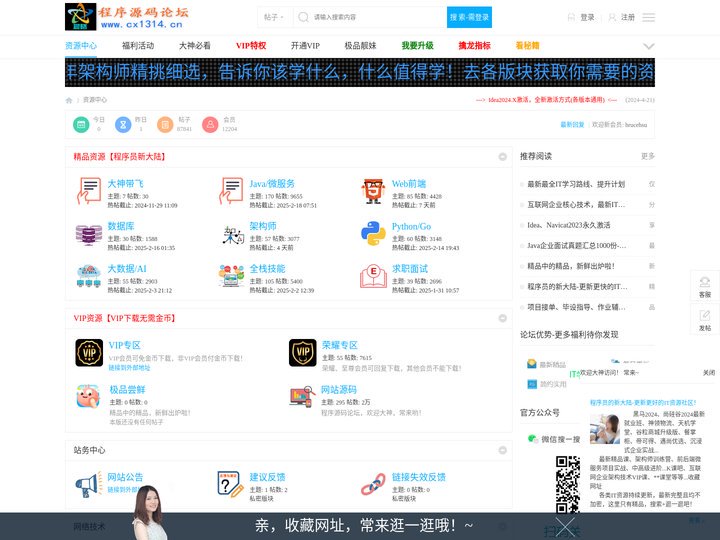Click the 搜索-需登录 search button
Image resolution: width=720 pixels, height=540 pixels.
pyautogui.click(x=469, y=17)
